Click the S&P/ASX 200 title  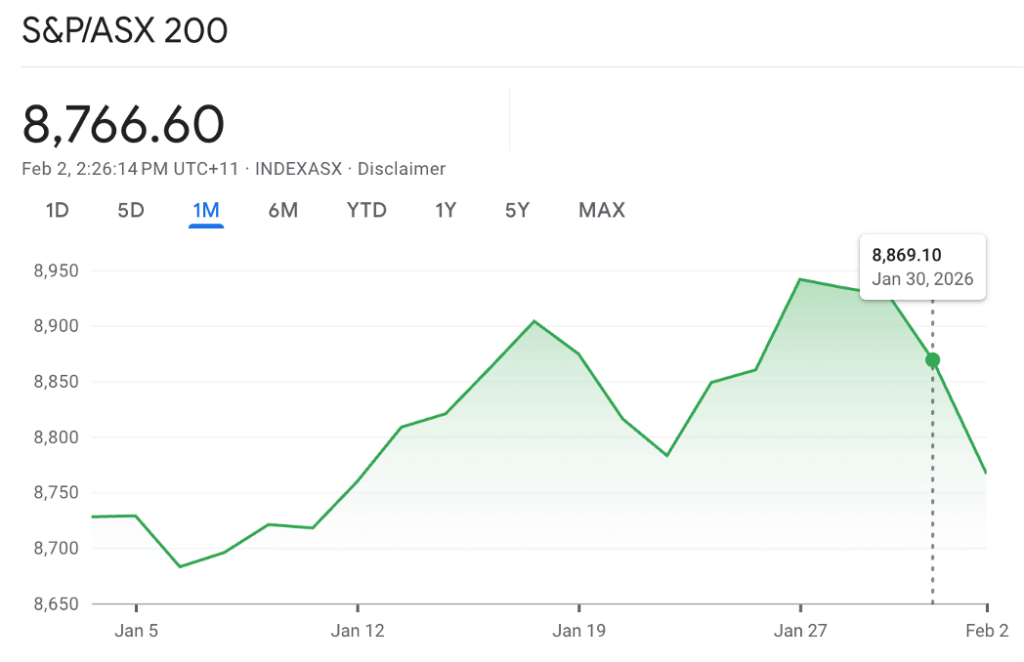(125, 31)
